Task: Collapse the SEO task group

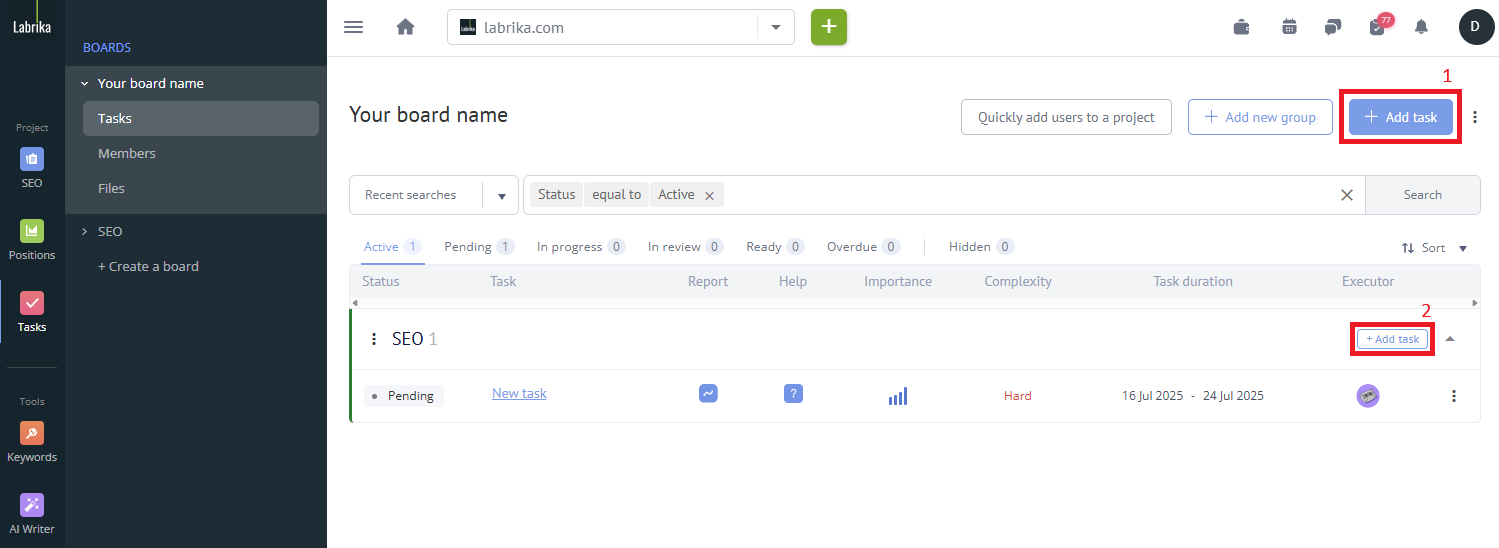Action: 1450,339
